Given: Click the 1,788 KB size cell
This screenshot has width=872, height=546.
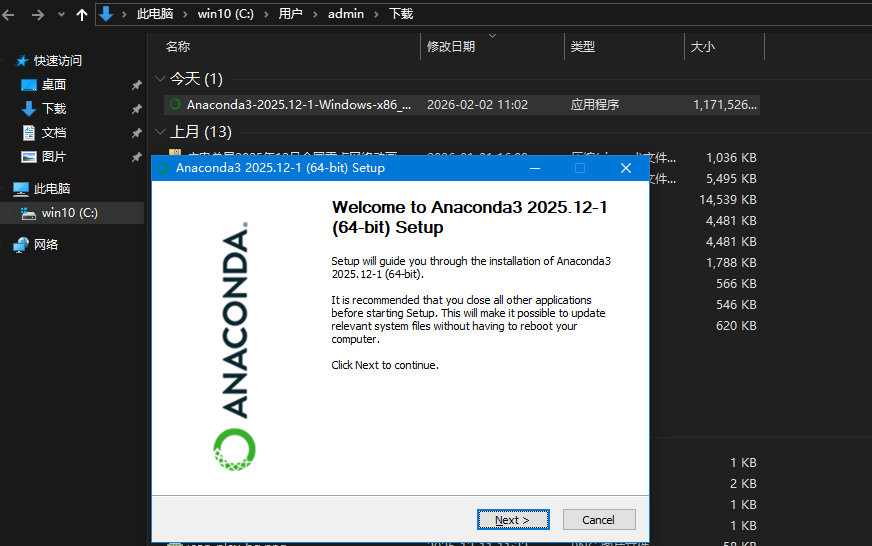Looking at the screenshot, I should pos(731,262).
